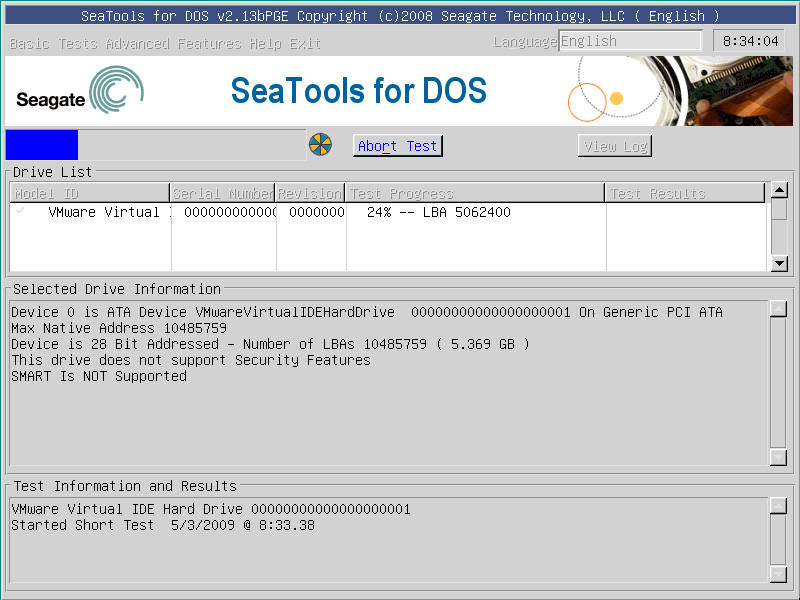
Task: Click Test Information panel down scroll arrow
Action: tap(781, 576)
